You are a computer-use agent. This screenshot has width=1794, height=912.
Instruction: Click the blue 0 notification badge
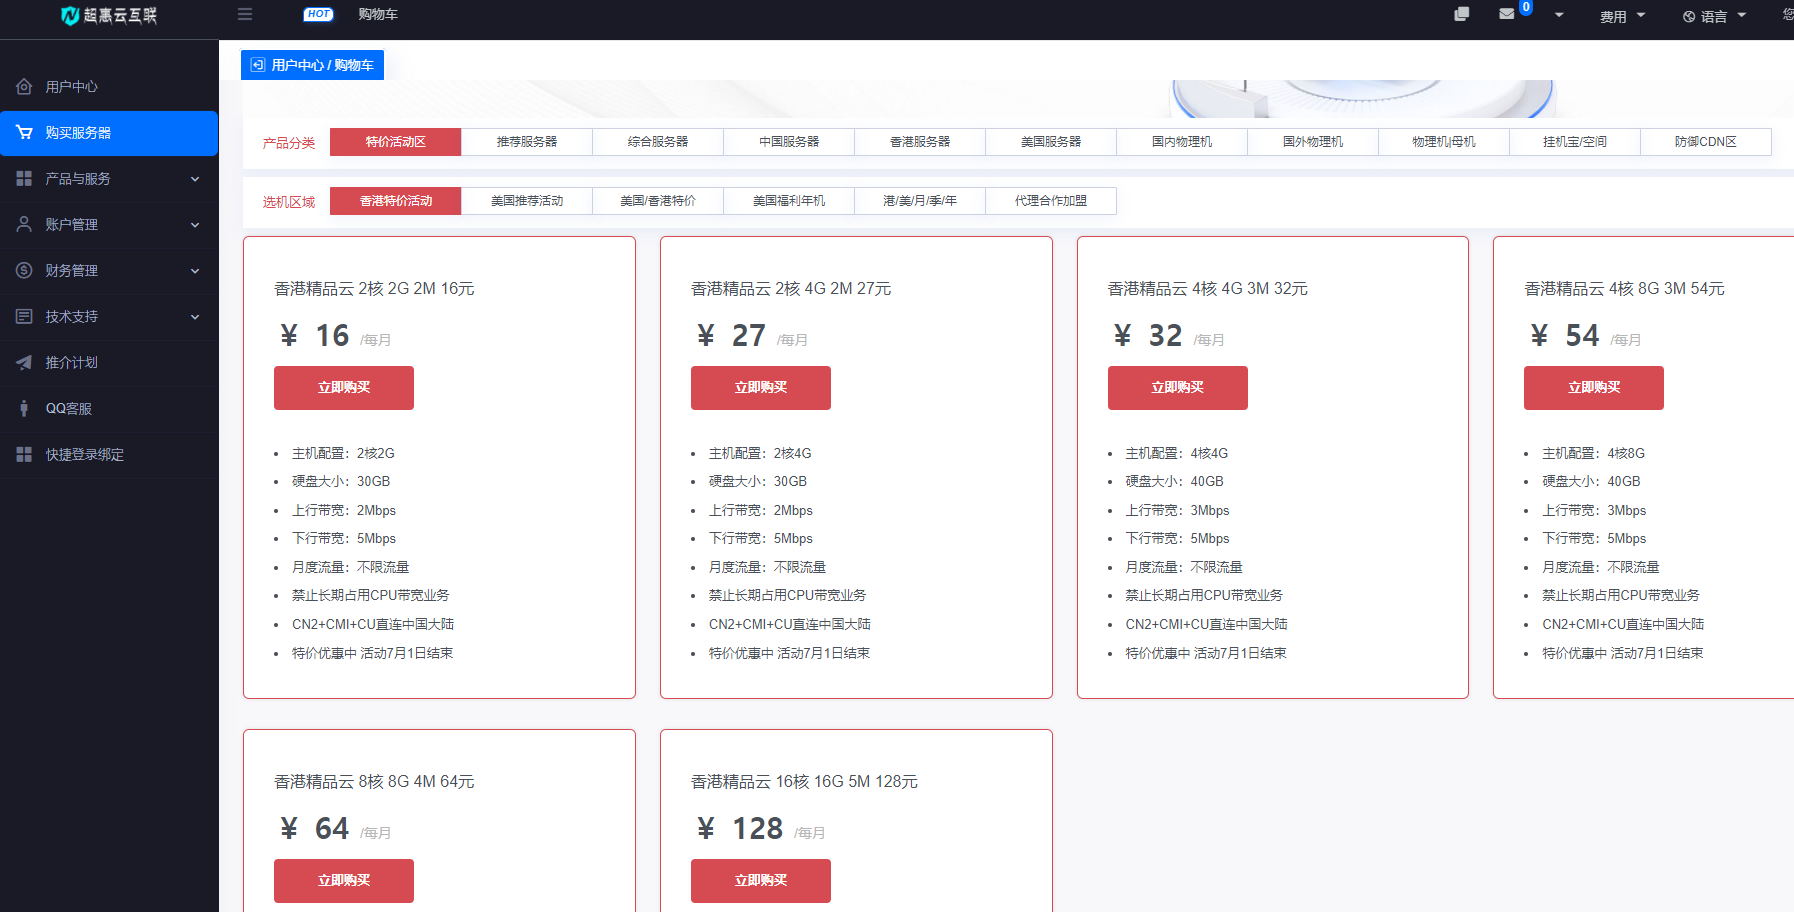[1526, 7]
